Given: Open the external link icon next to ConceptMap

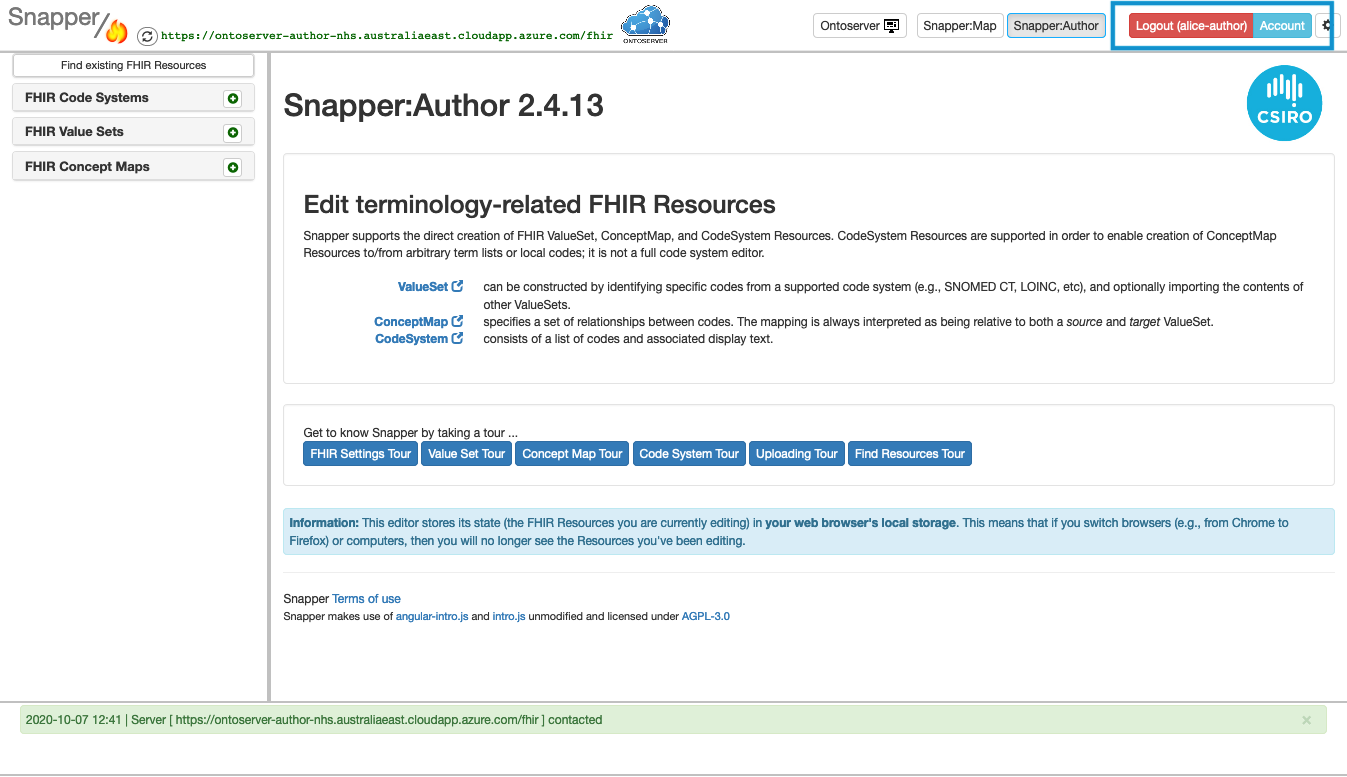Looking at the screenshot, I should pyautogui.click(x=458, y=320).
